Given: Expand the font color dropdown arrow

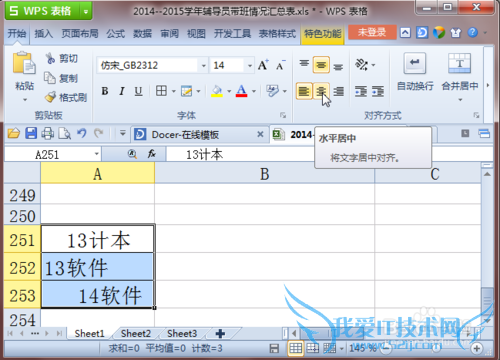Looking at the screenshot, I should click(x=254, y=91).
